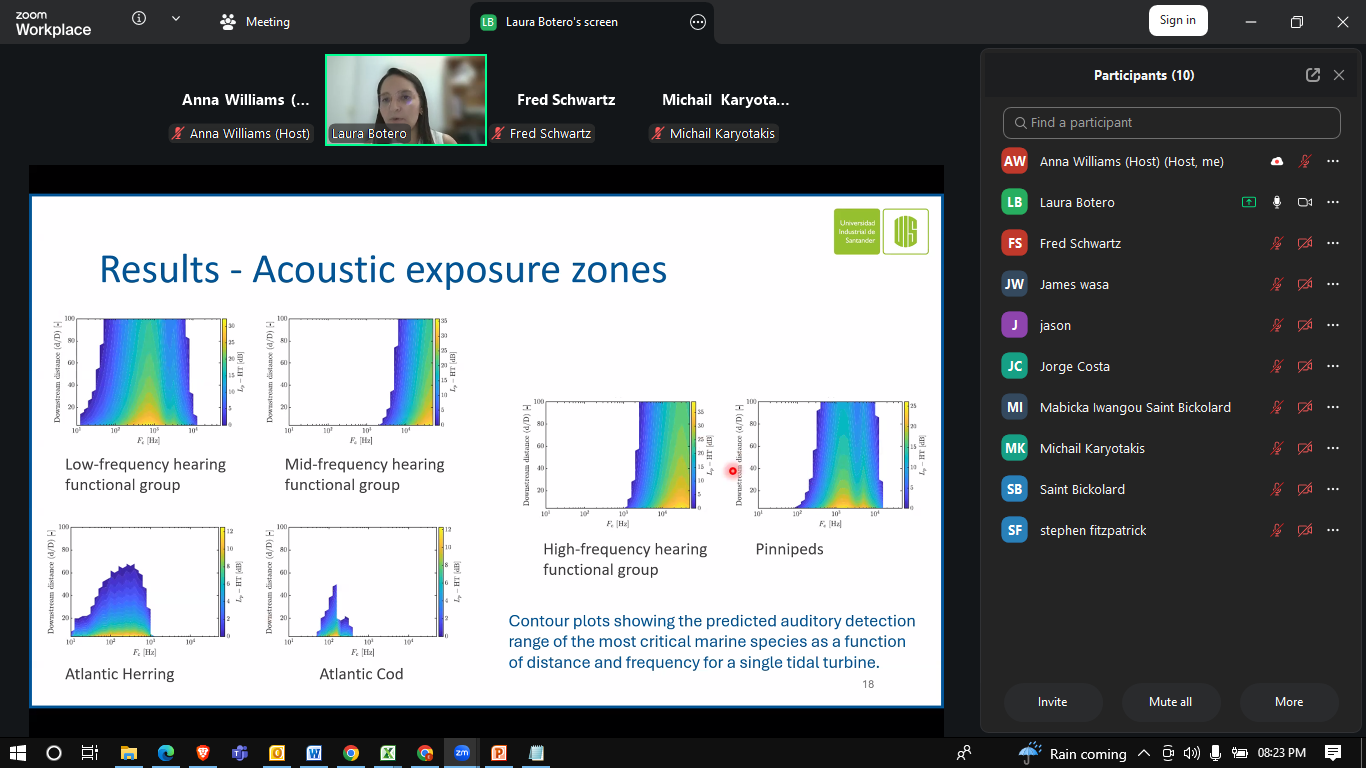Toggle stephen fitzpatrick's video icon
This screenshot has height=768, width=1366.
click(x=1305, y=530)
